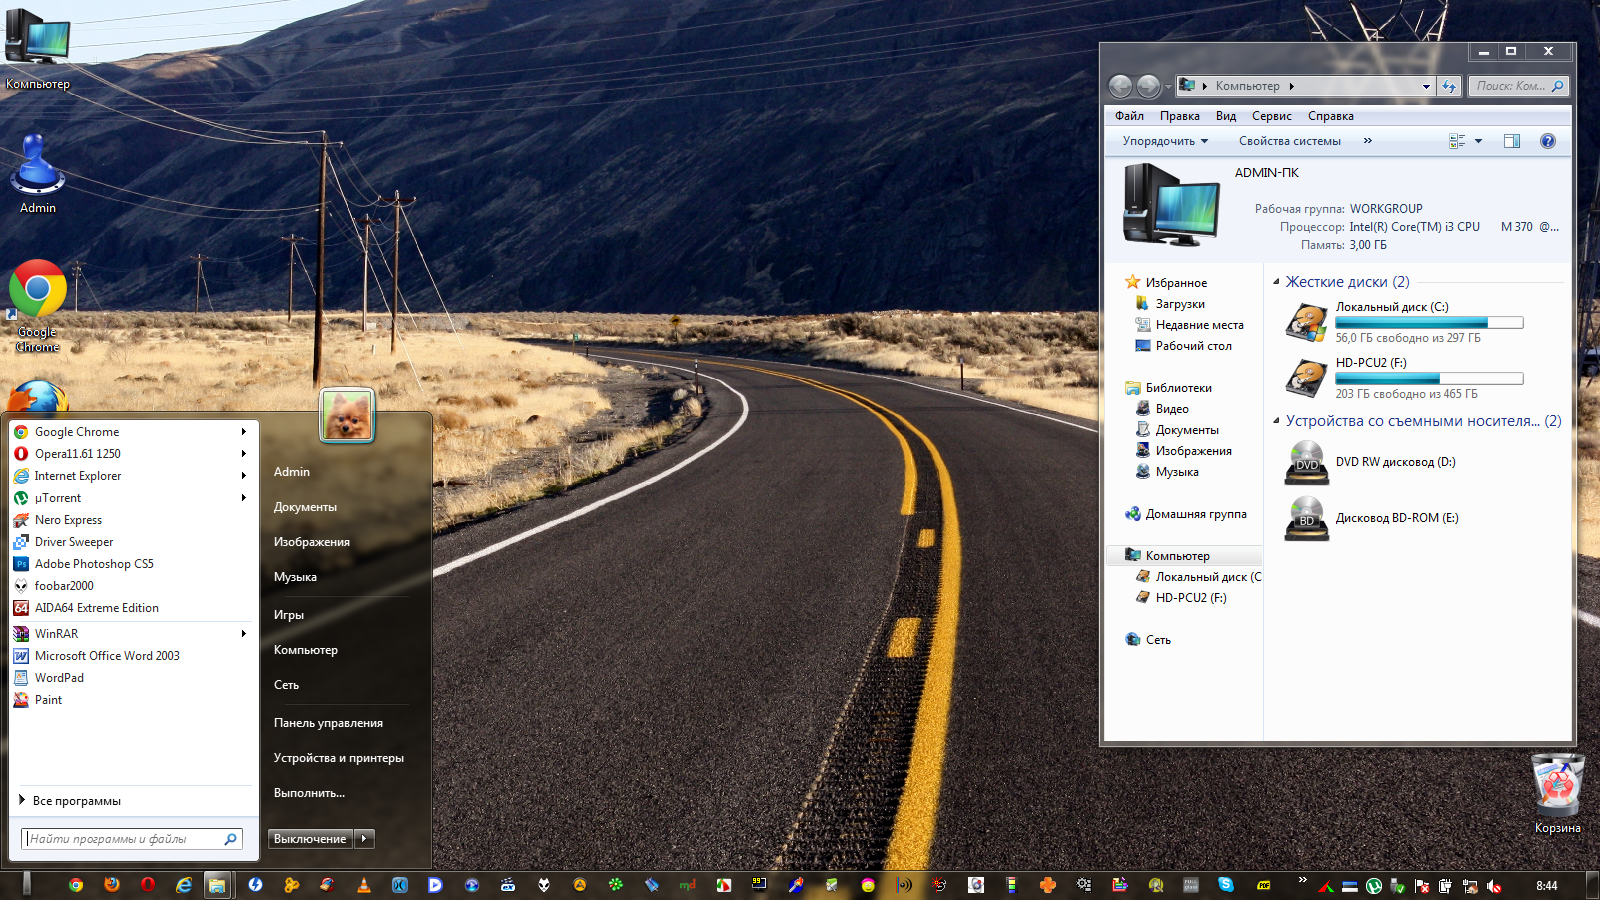Open the Упорядочить dropdown
This screenshot has width=1600, height=900.
[x=1165, y=141]
